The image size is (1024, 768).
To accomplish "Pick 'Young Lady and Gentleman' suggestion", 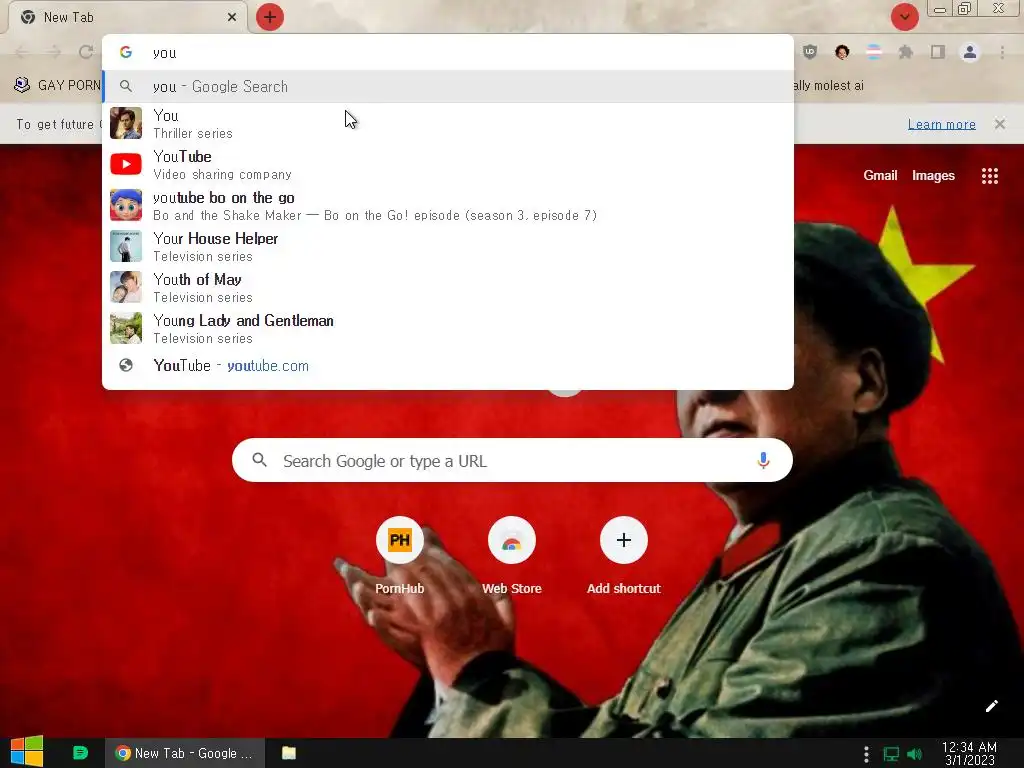I will pyautogui.click(x=448, y=328).
